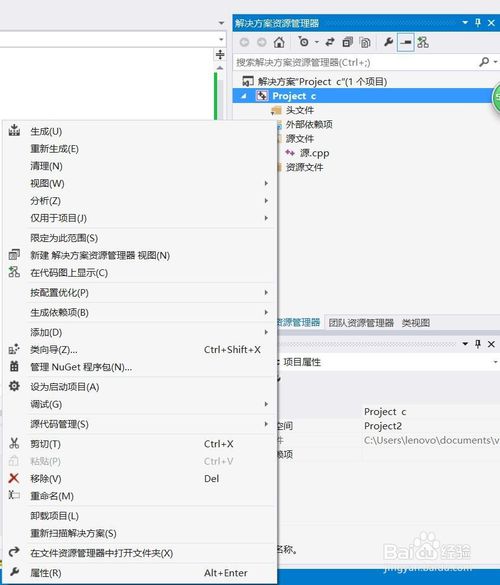Pin the Properties panel
Screen dimensions: 500x585
(x=478, y=344)
